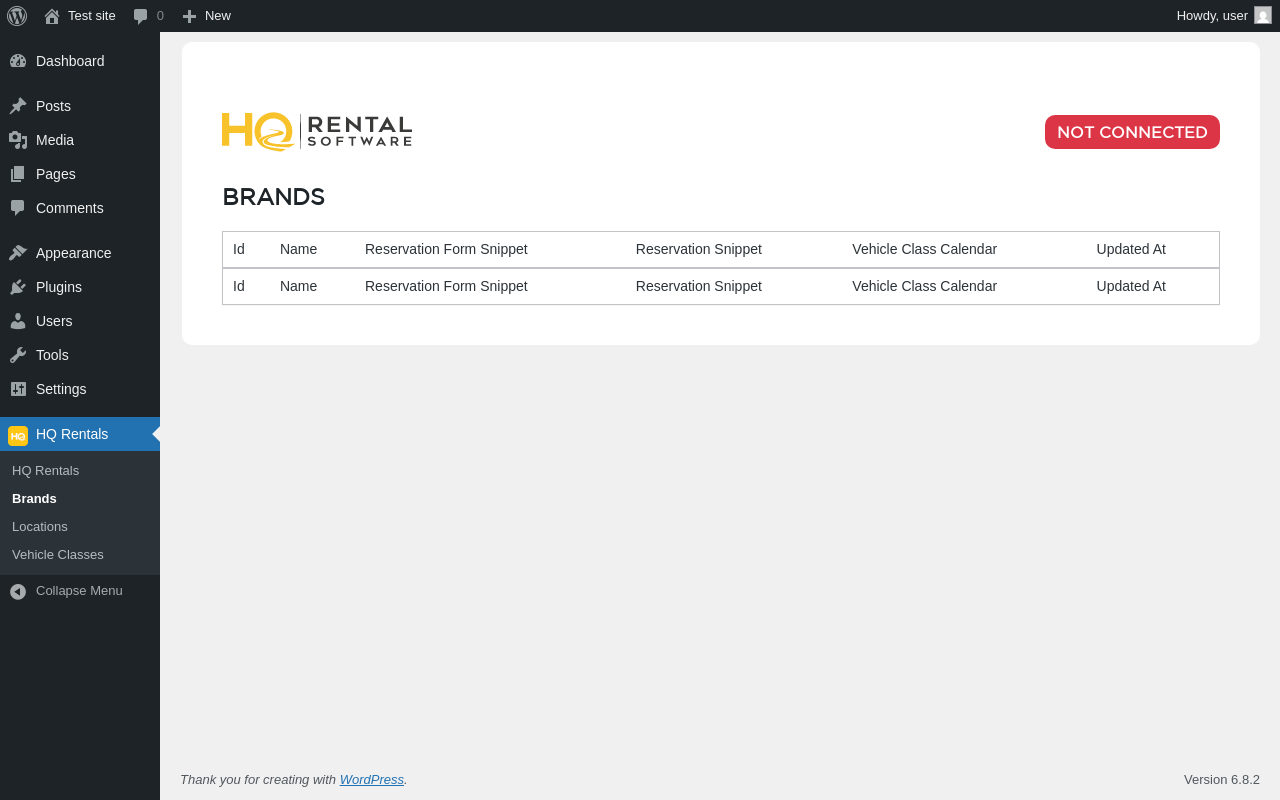Open the comments bubble icon in admin bar

click(141, 16)
